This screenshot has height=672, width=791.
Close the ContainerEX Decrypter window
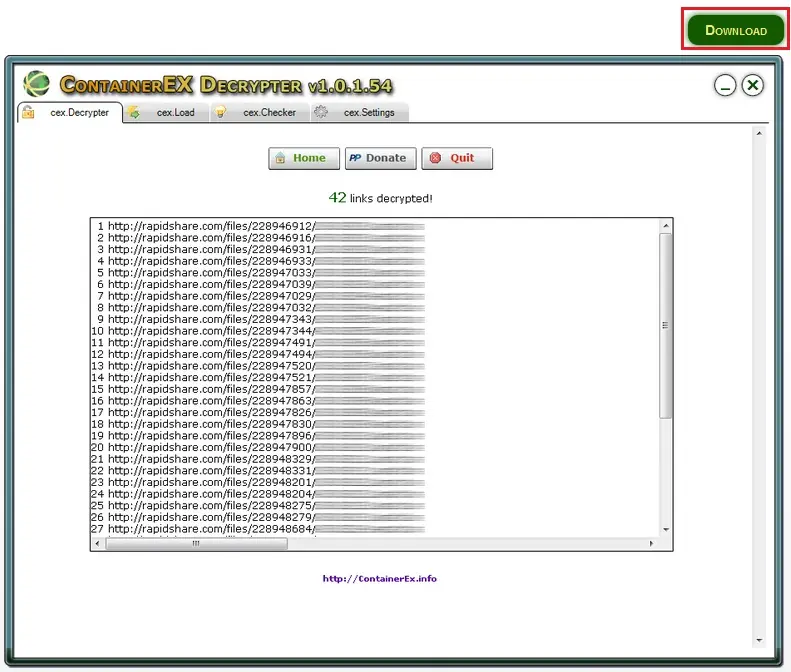coord(753,85)
